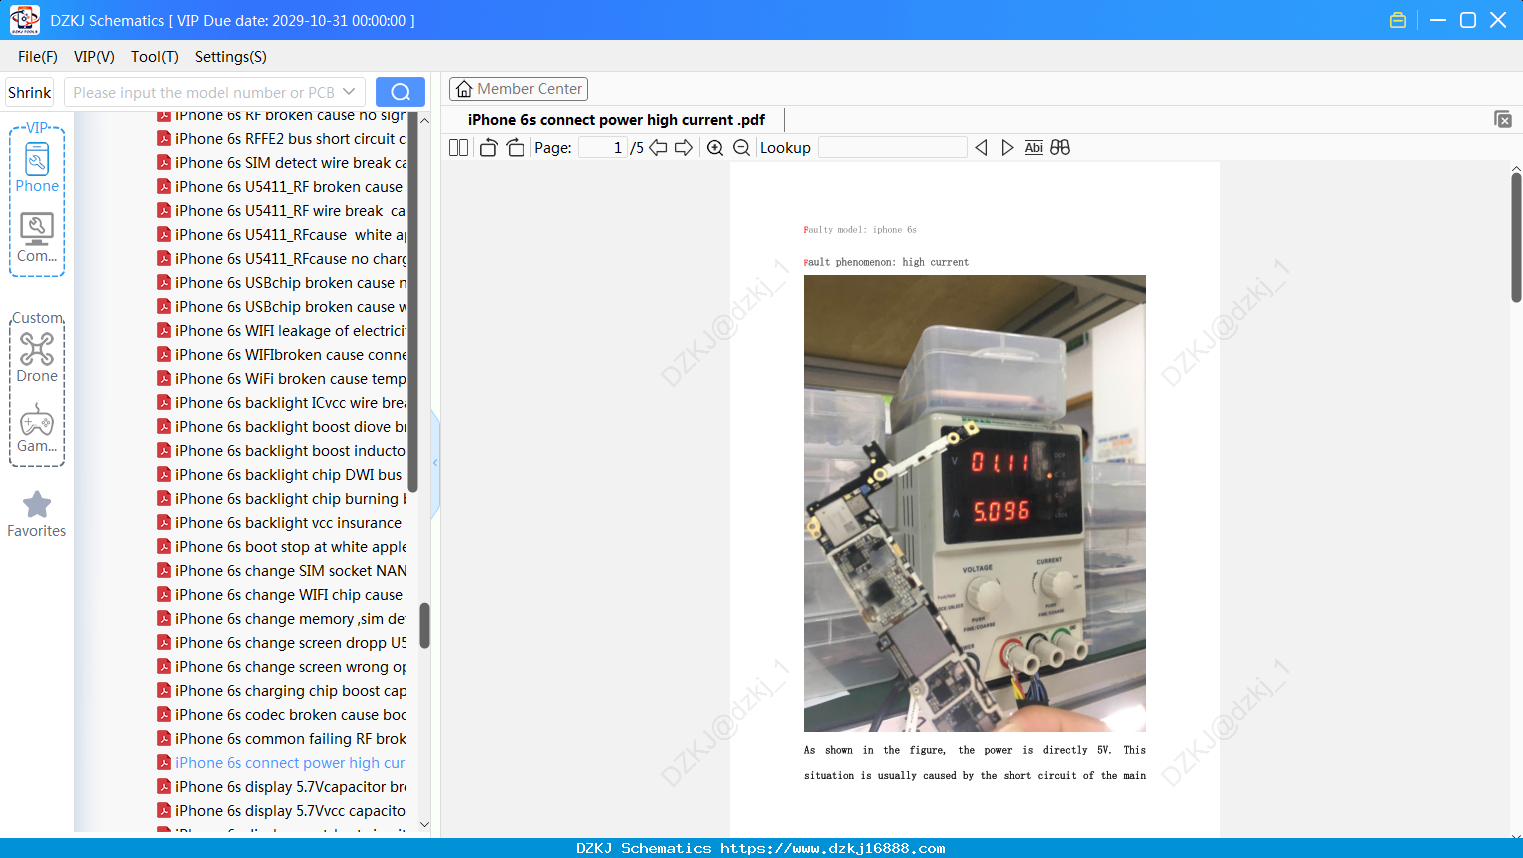This screenshot has width=1523, height=858.
Task: Open model number dropdown arrow
Action: click(349, 92)
